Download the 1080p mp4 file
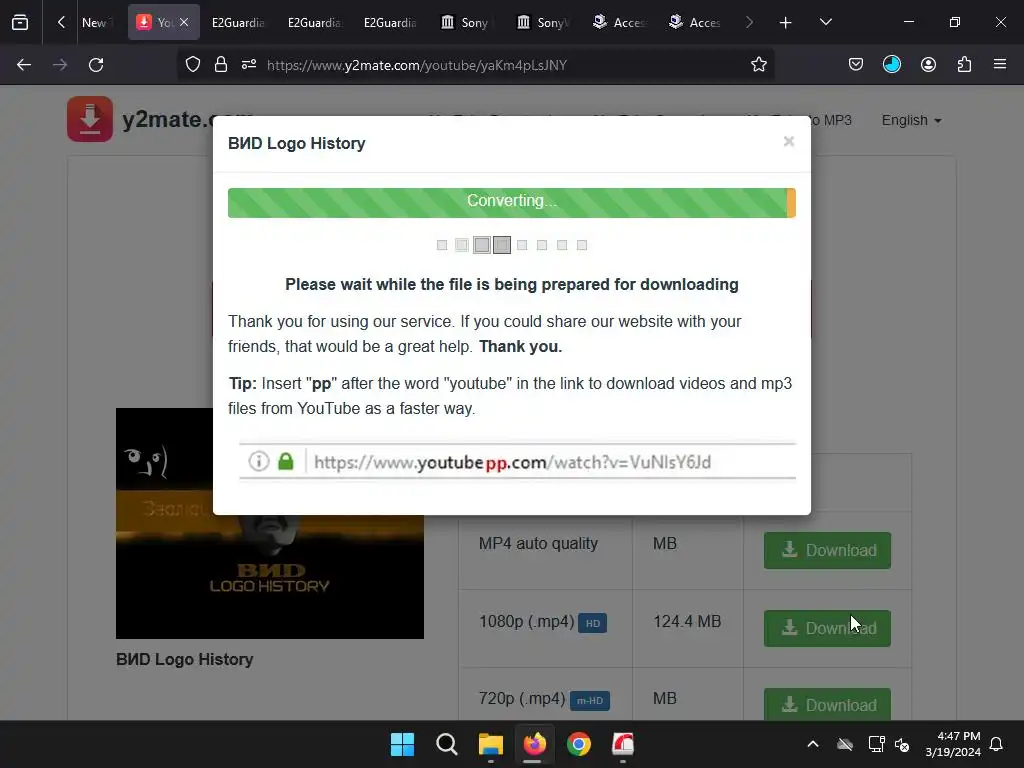1024x768 pixels. point(827,628)
